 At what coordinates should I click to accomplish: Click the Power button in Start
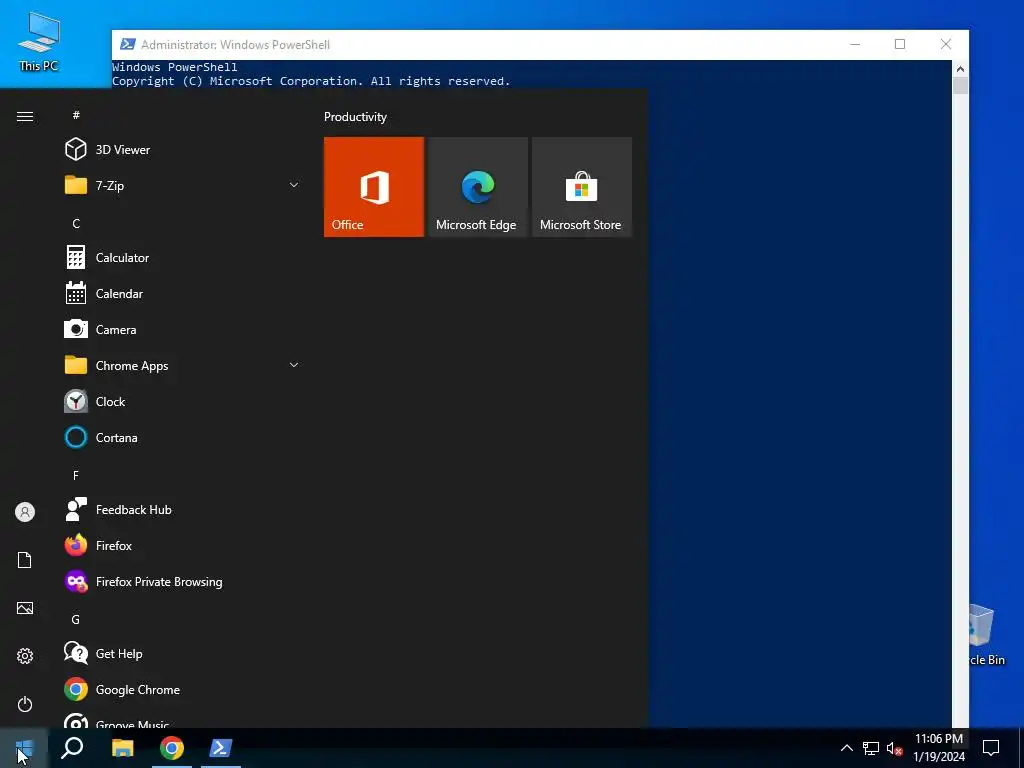[25, 704]
